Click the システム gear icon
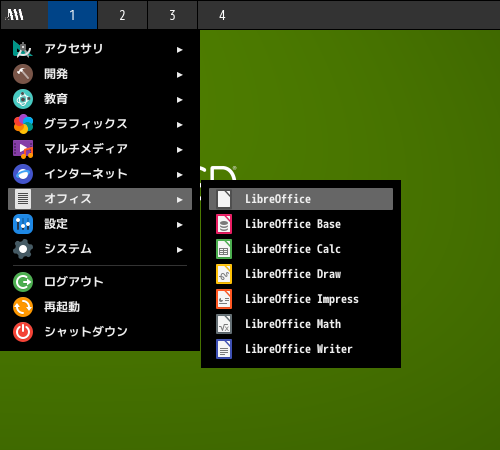This screenshot has width=500, height=450. [23, 249]
